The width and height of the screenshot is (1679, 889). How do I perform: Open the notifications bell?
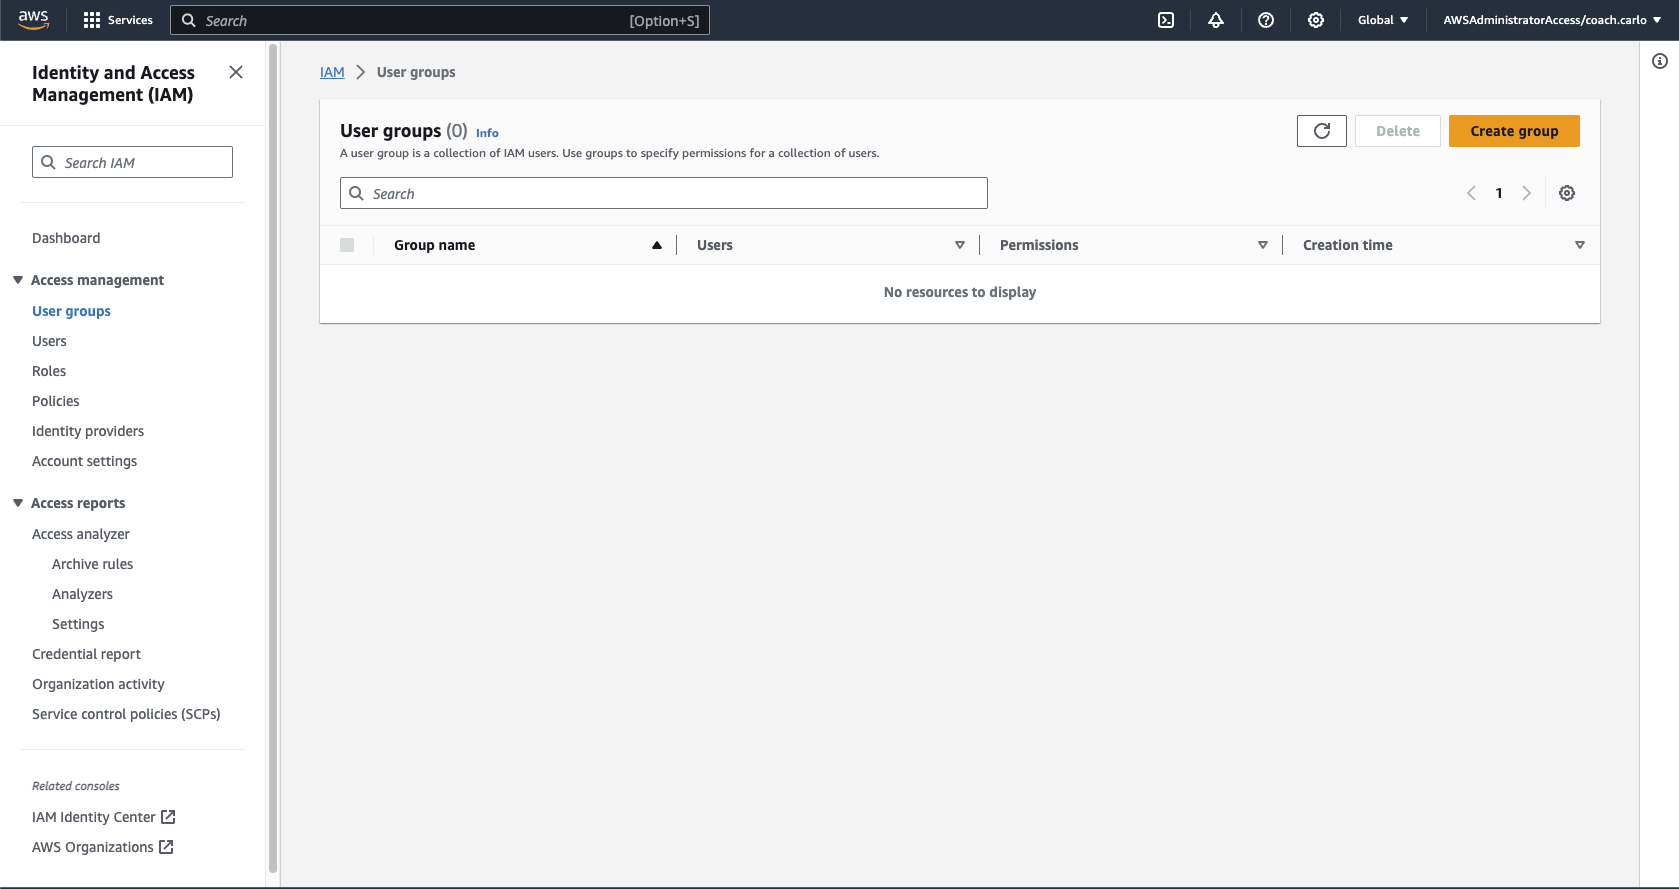coord(1216,20)
